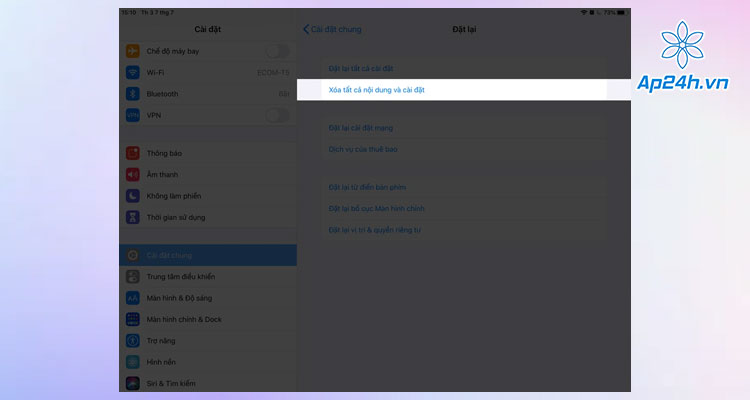Open the Wi-Fi settings row label
This screenshot has width=750, height=400.
[155, 73]
